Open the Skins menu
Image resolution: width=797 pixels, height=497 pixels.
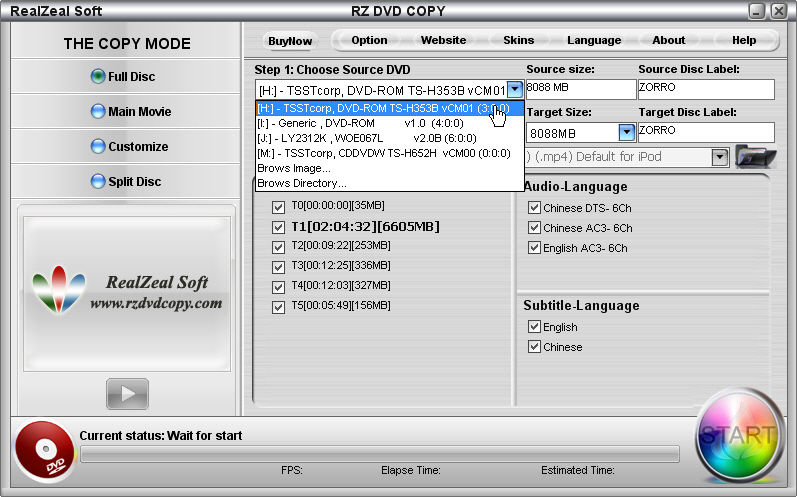518,40
